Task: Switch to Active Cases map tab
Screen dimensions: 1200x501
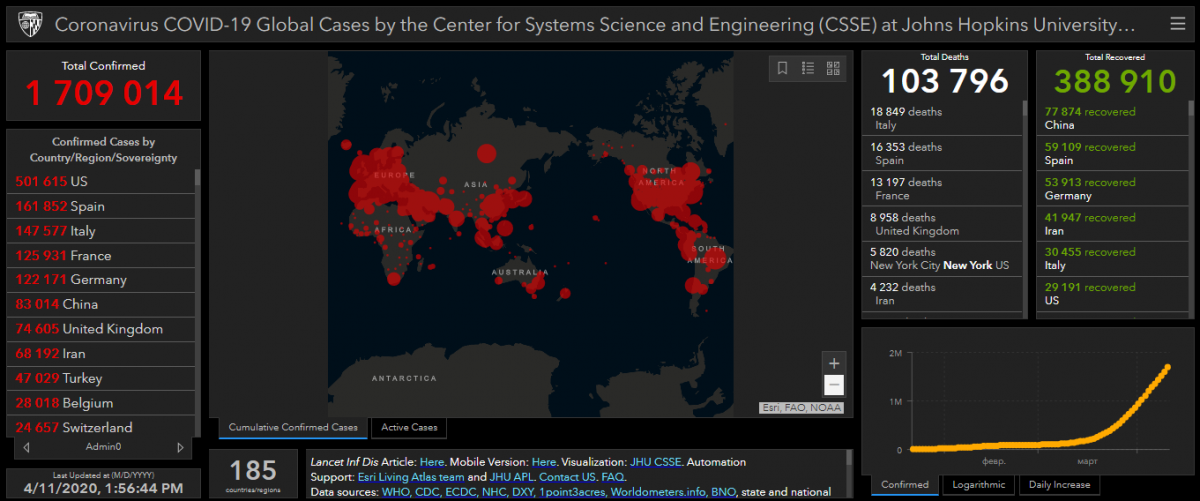Action: pyautogui.click(x=410, y=428)
